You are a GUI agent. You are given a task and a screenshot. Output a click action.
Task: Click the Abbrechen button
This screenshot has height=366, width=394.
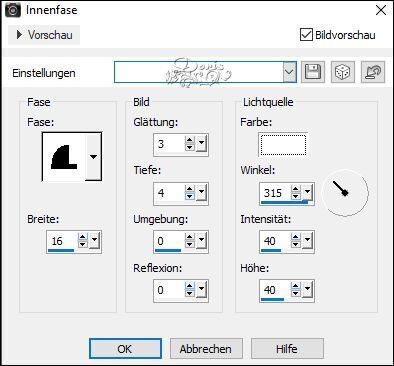tap(206, 349)
